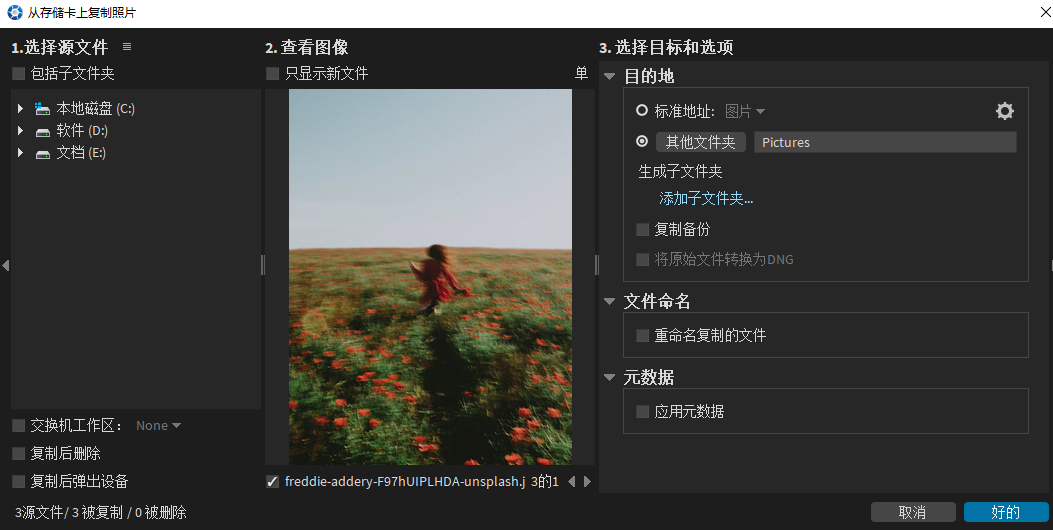
Task: Click the 文档 (E:) drive icon
Action: coord(42,153)
